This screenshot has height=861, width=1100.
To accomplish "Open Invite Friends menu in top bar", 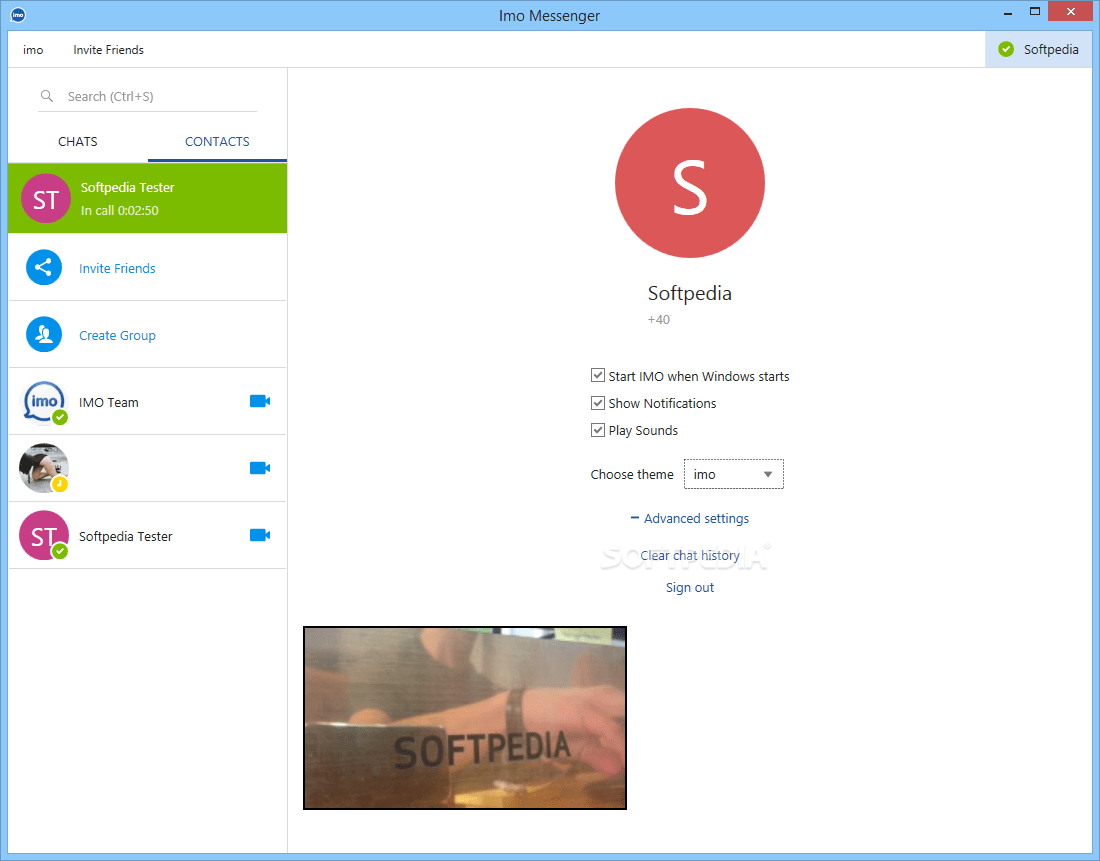I will click(x=109, y=50).
